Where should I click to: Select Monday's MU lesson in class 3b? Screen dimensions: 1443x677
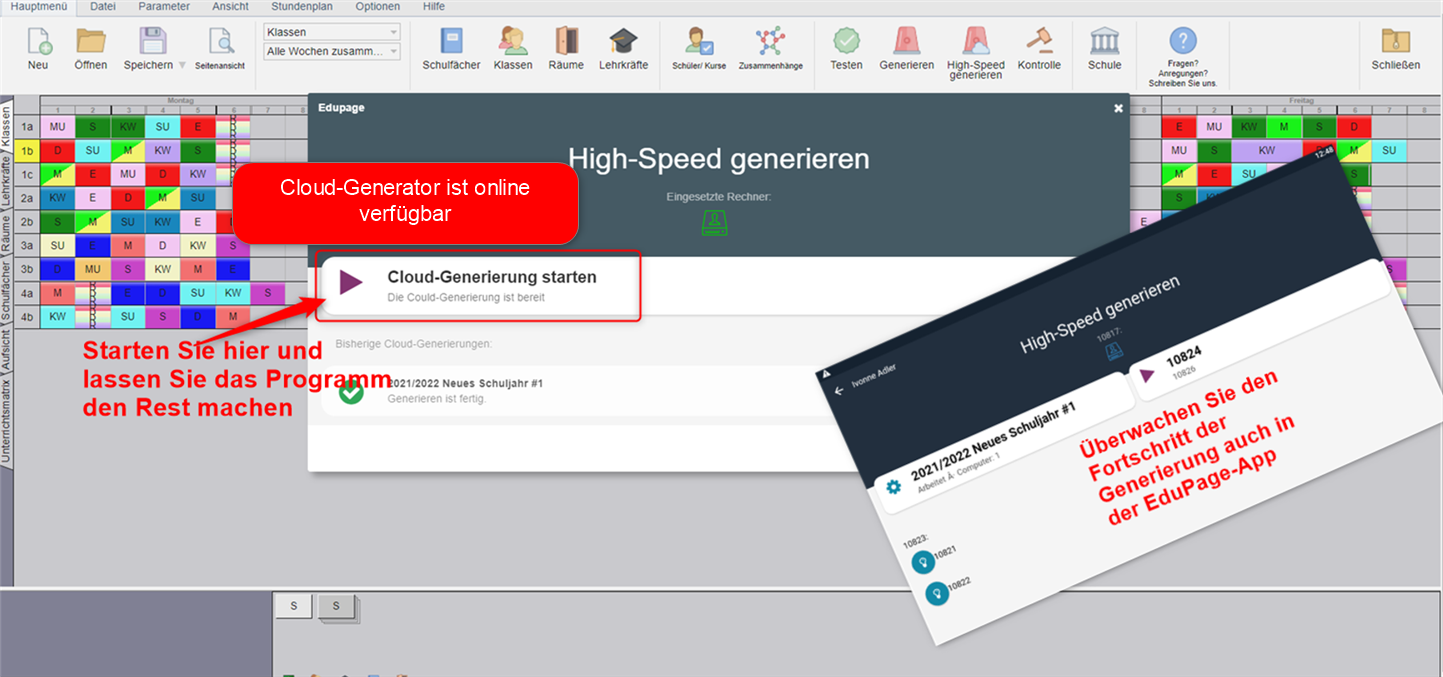click(x=93, y=269)
